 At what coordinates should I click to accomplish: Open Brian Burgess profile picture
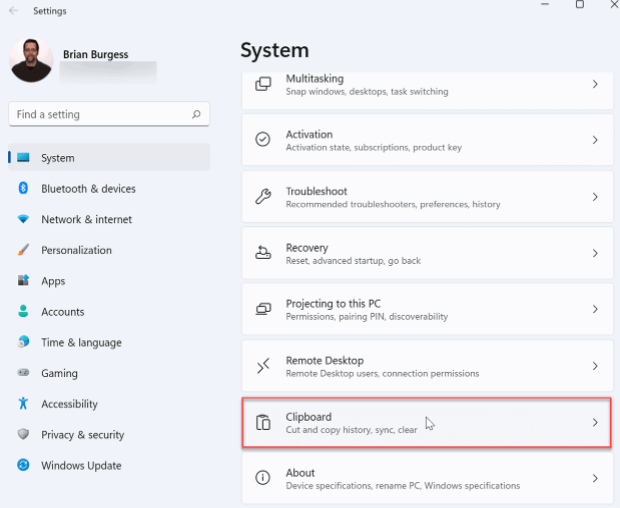click(x=31, y=60)
